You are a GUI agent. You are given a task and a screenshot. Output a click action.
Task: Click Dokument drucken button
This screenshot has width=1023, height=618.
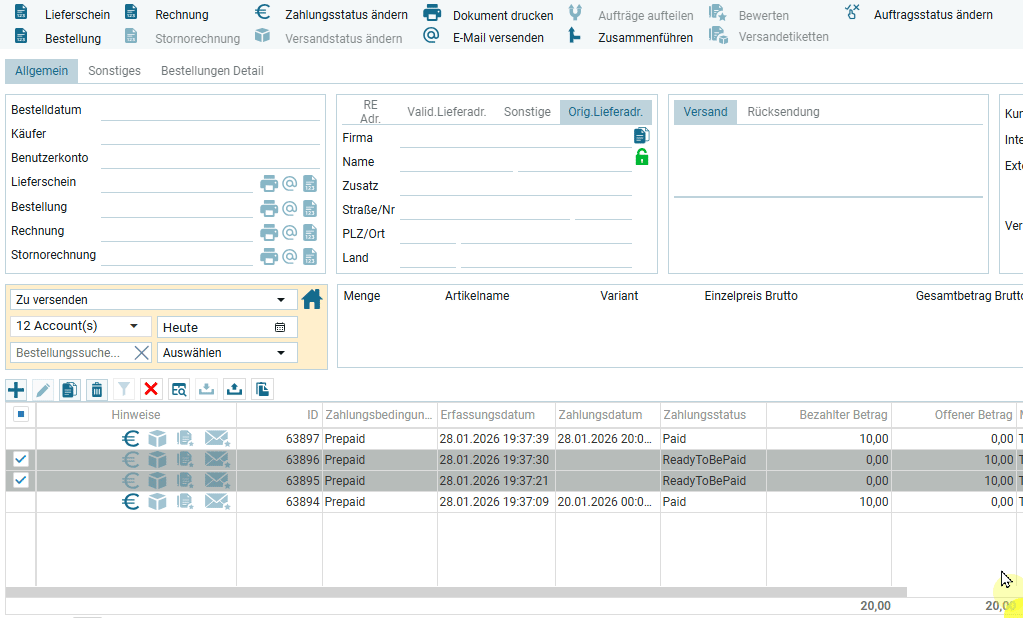click(489, 15)
